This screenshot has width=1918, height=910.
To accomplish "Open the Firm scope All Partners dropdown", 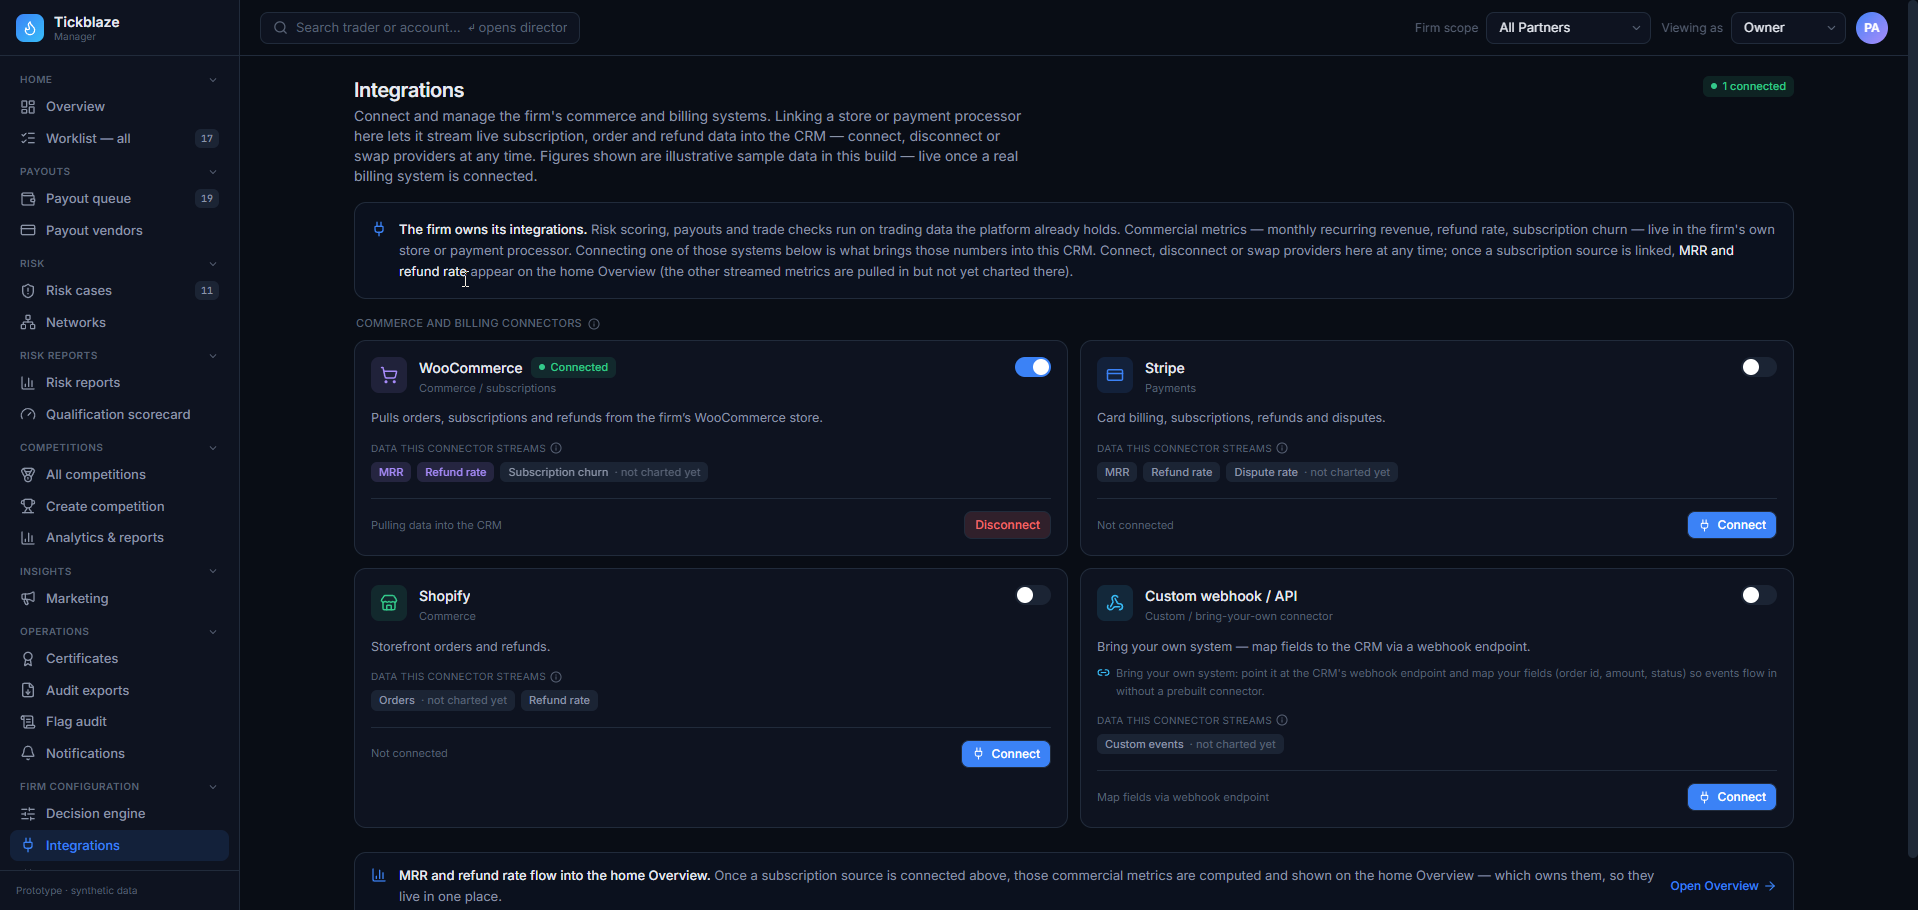I will (1568, 28).
